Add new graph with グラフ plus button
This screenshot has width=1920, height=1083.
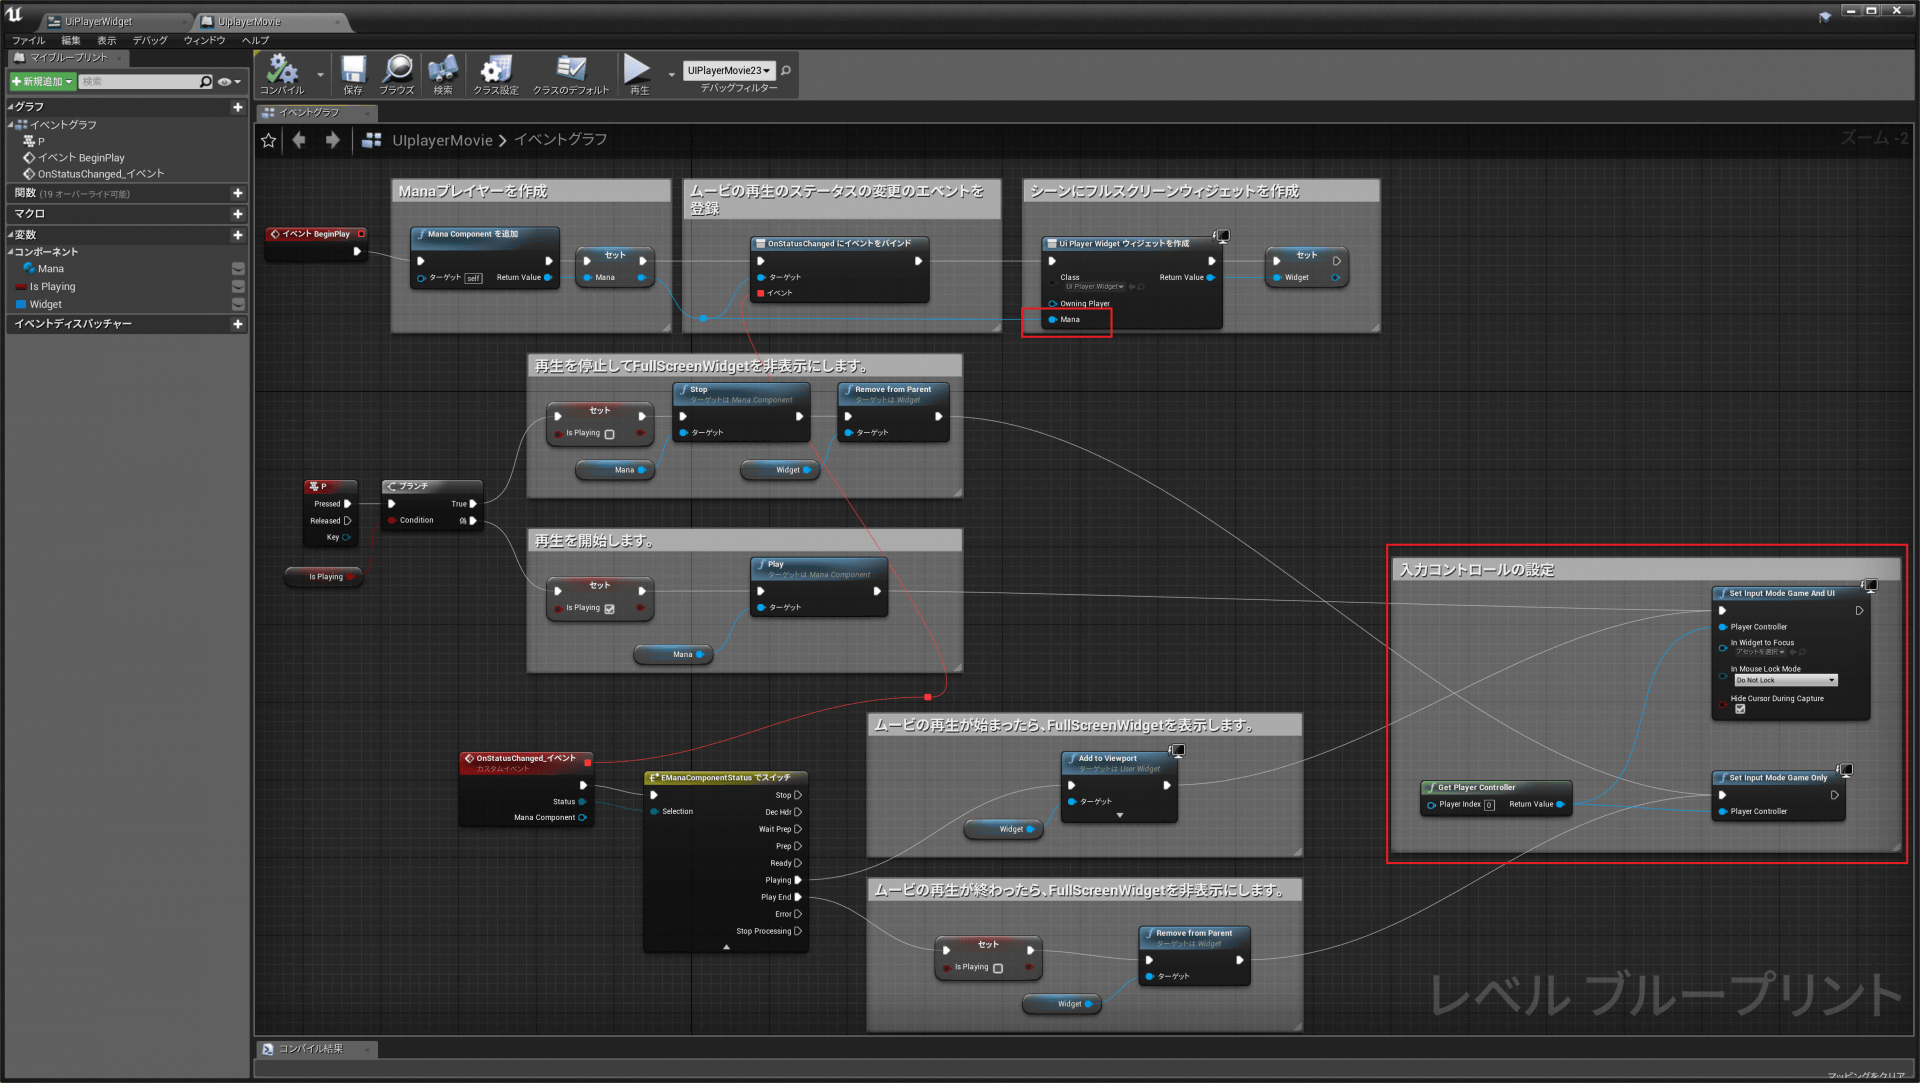click(238, 107)
